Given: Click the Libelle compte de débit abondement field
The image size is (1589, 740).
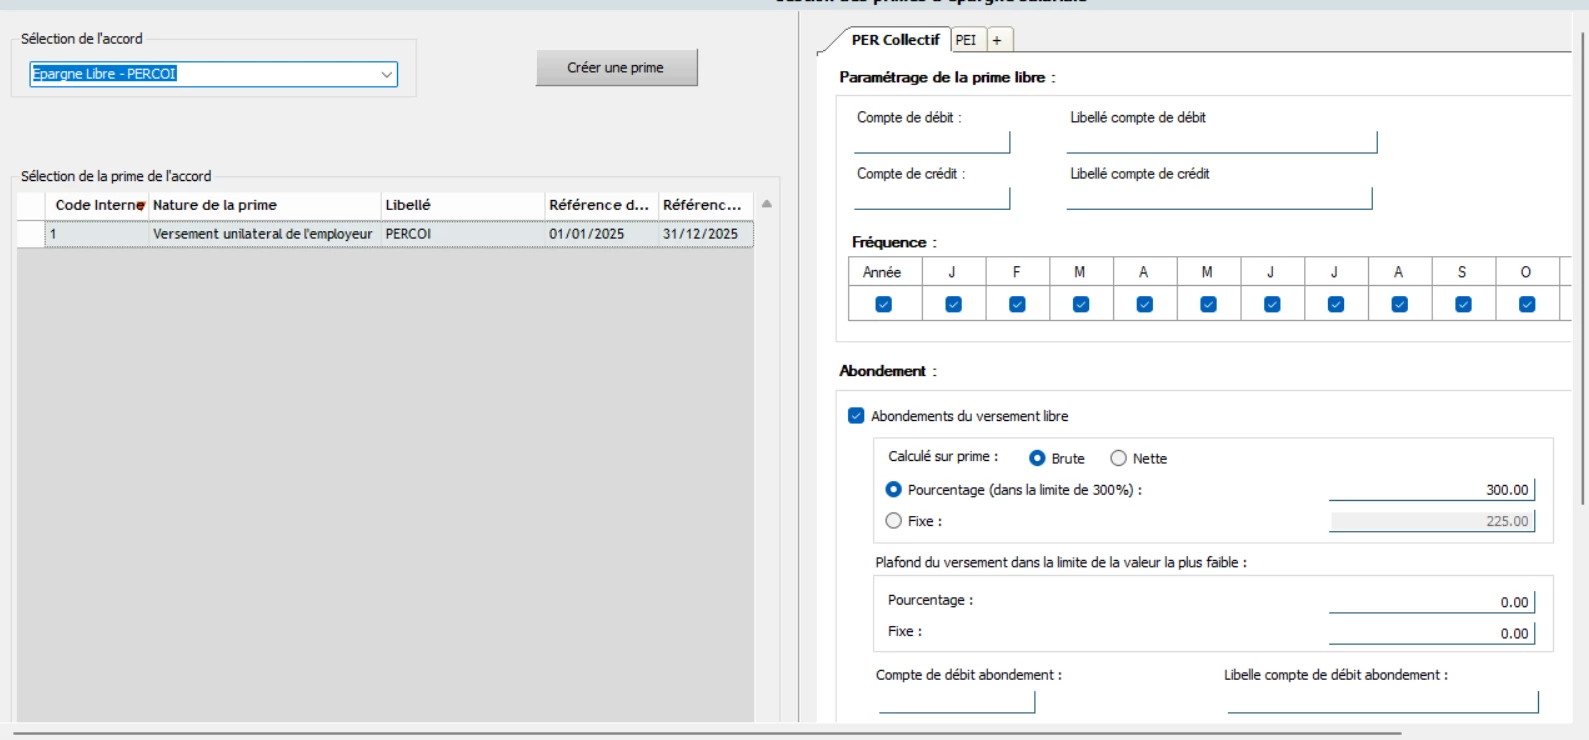Looking at the screenshot, I should (x=1383, y=702).
